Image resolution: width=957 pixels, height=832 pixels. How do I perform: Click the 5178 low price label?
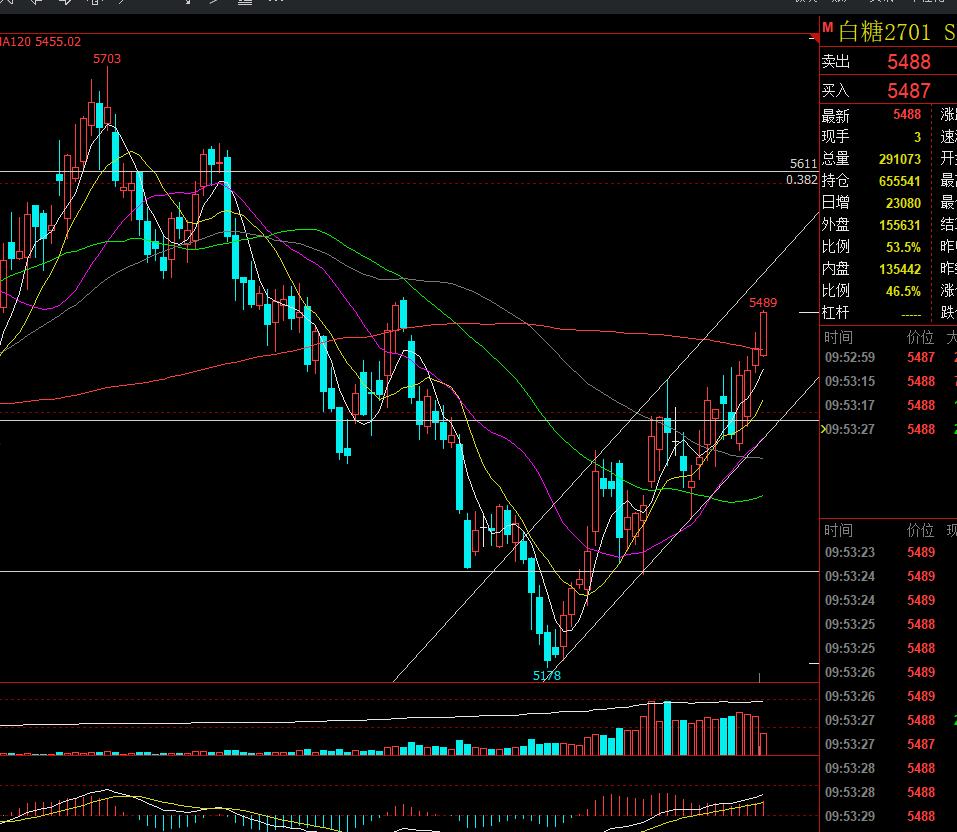547,676
